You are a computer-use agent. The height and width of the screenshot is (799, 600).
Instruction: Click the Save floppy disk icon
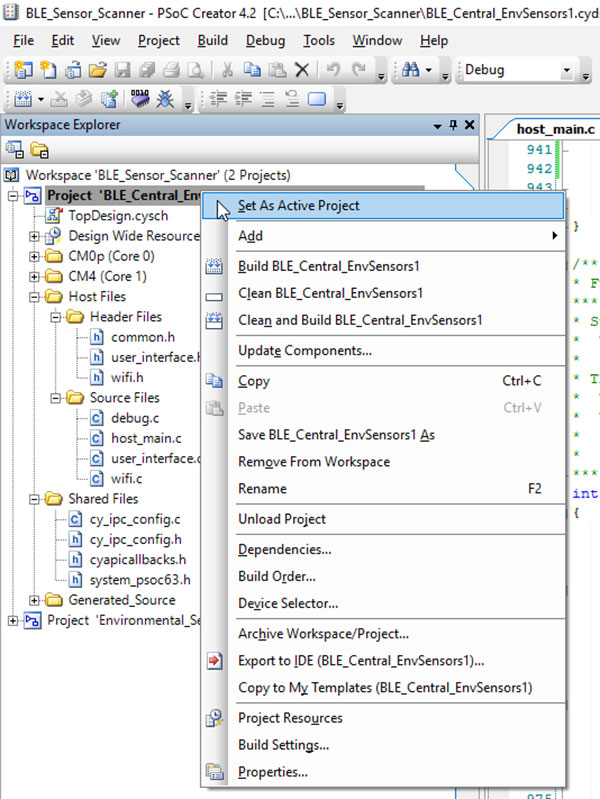click(x=122, y=69)
